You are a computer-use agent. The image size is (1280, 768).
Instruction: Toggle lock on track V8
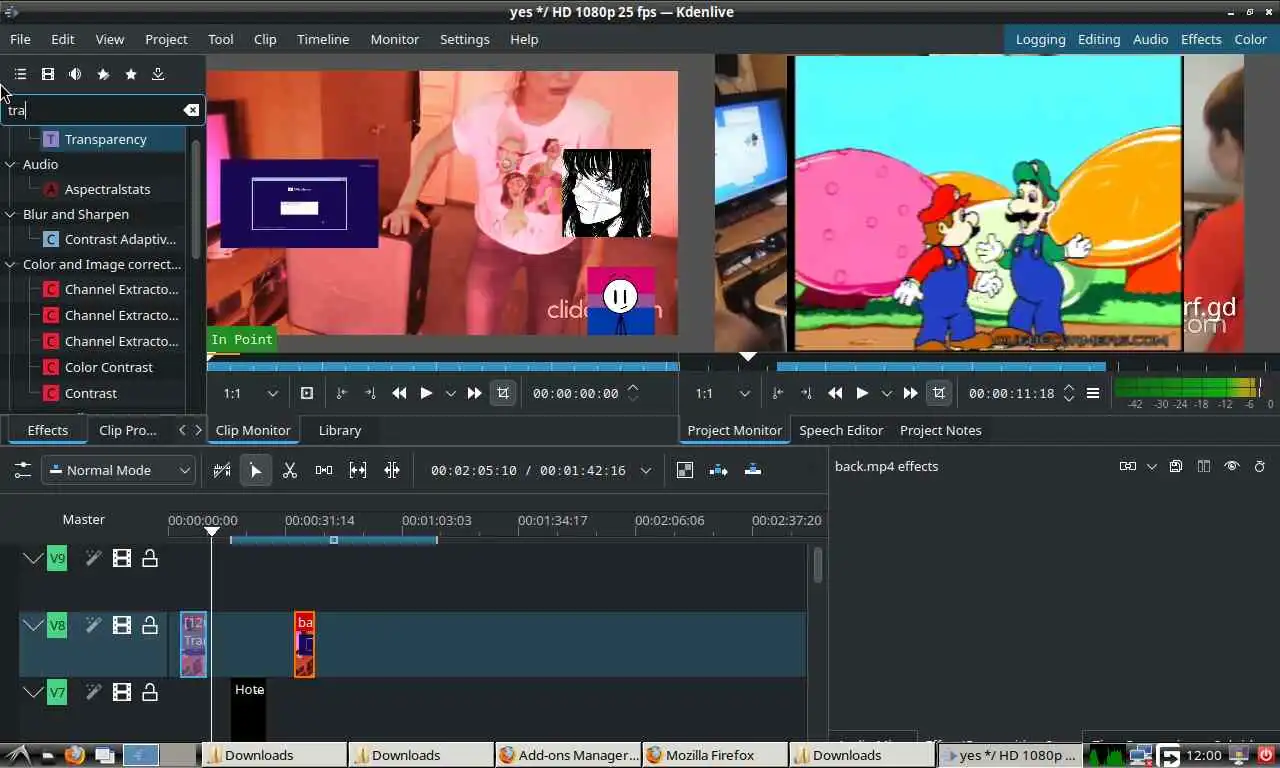pyautogui.click(x=150, y=625)
